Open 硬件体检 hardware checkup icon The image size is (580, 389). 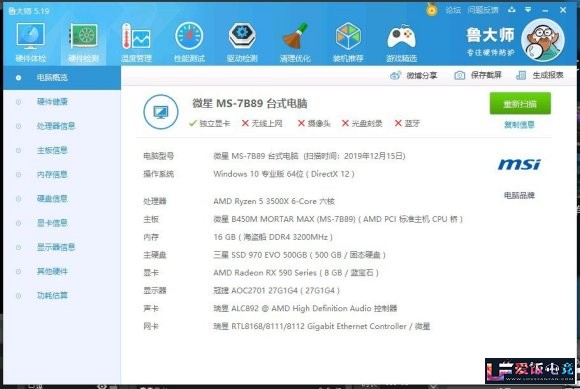click(x=30, y=42)
